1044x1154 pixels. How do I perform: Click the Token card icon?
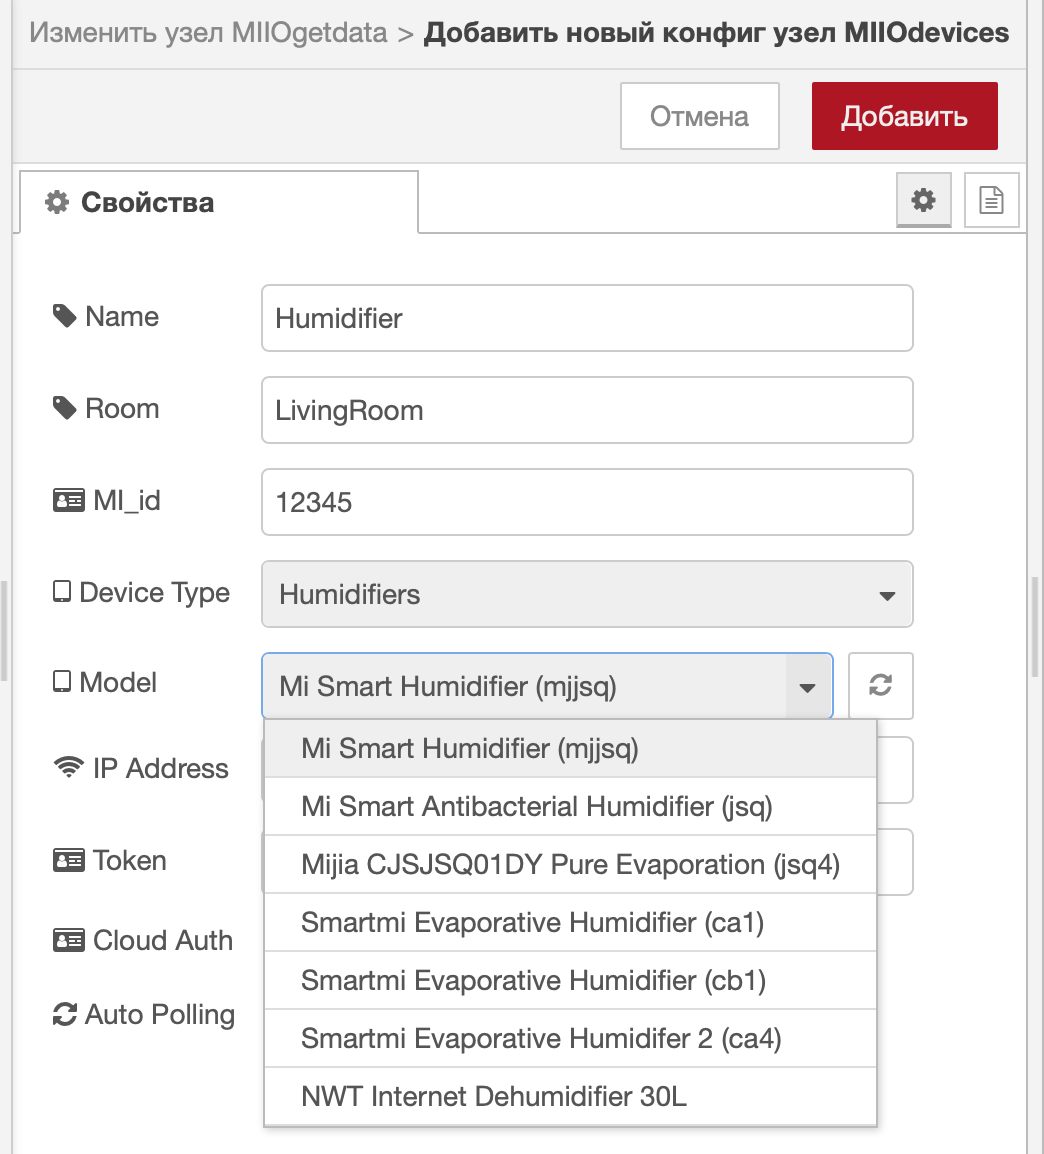pos(68,860)
